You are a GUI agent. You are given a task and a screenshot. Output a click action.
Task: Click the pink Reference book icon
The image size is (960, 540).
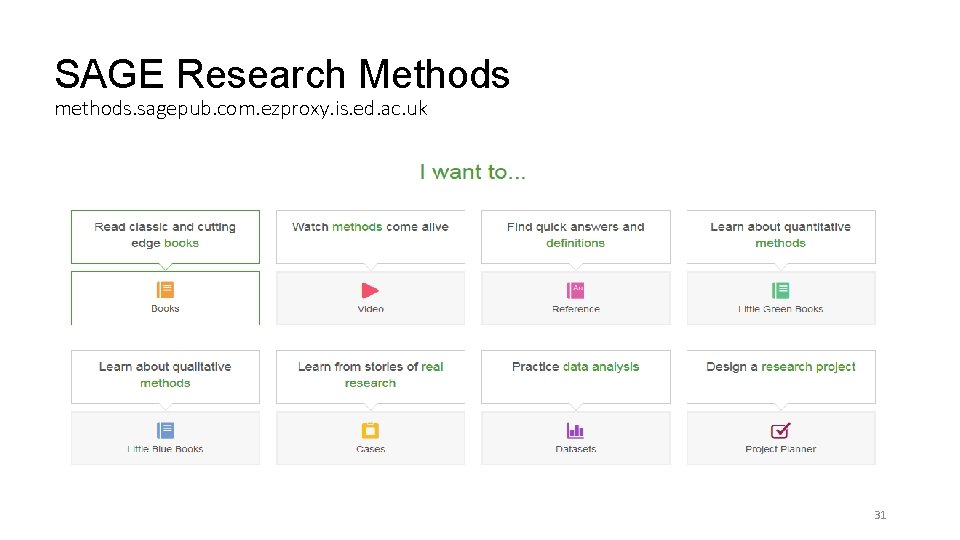point(576,290)
